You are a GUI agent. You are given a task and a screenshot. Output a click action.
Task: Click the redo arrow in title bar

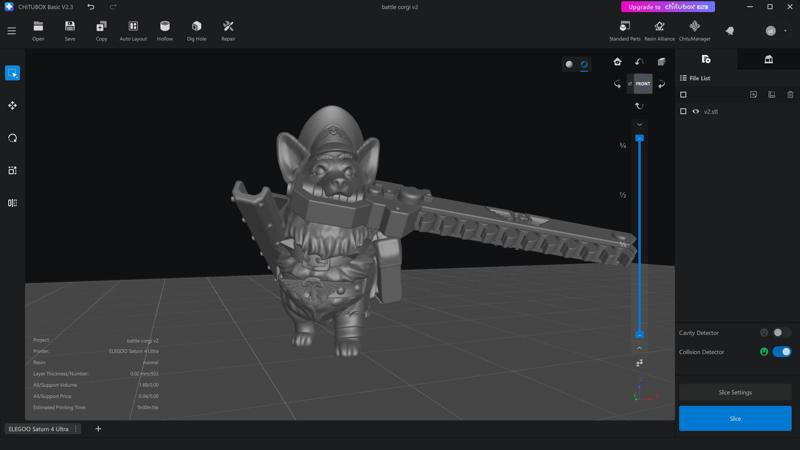(113, 7)
